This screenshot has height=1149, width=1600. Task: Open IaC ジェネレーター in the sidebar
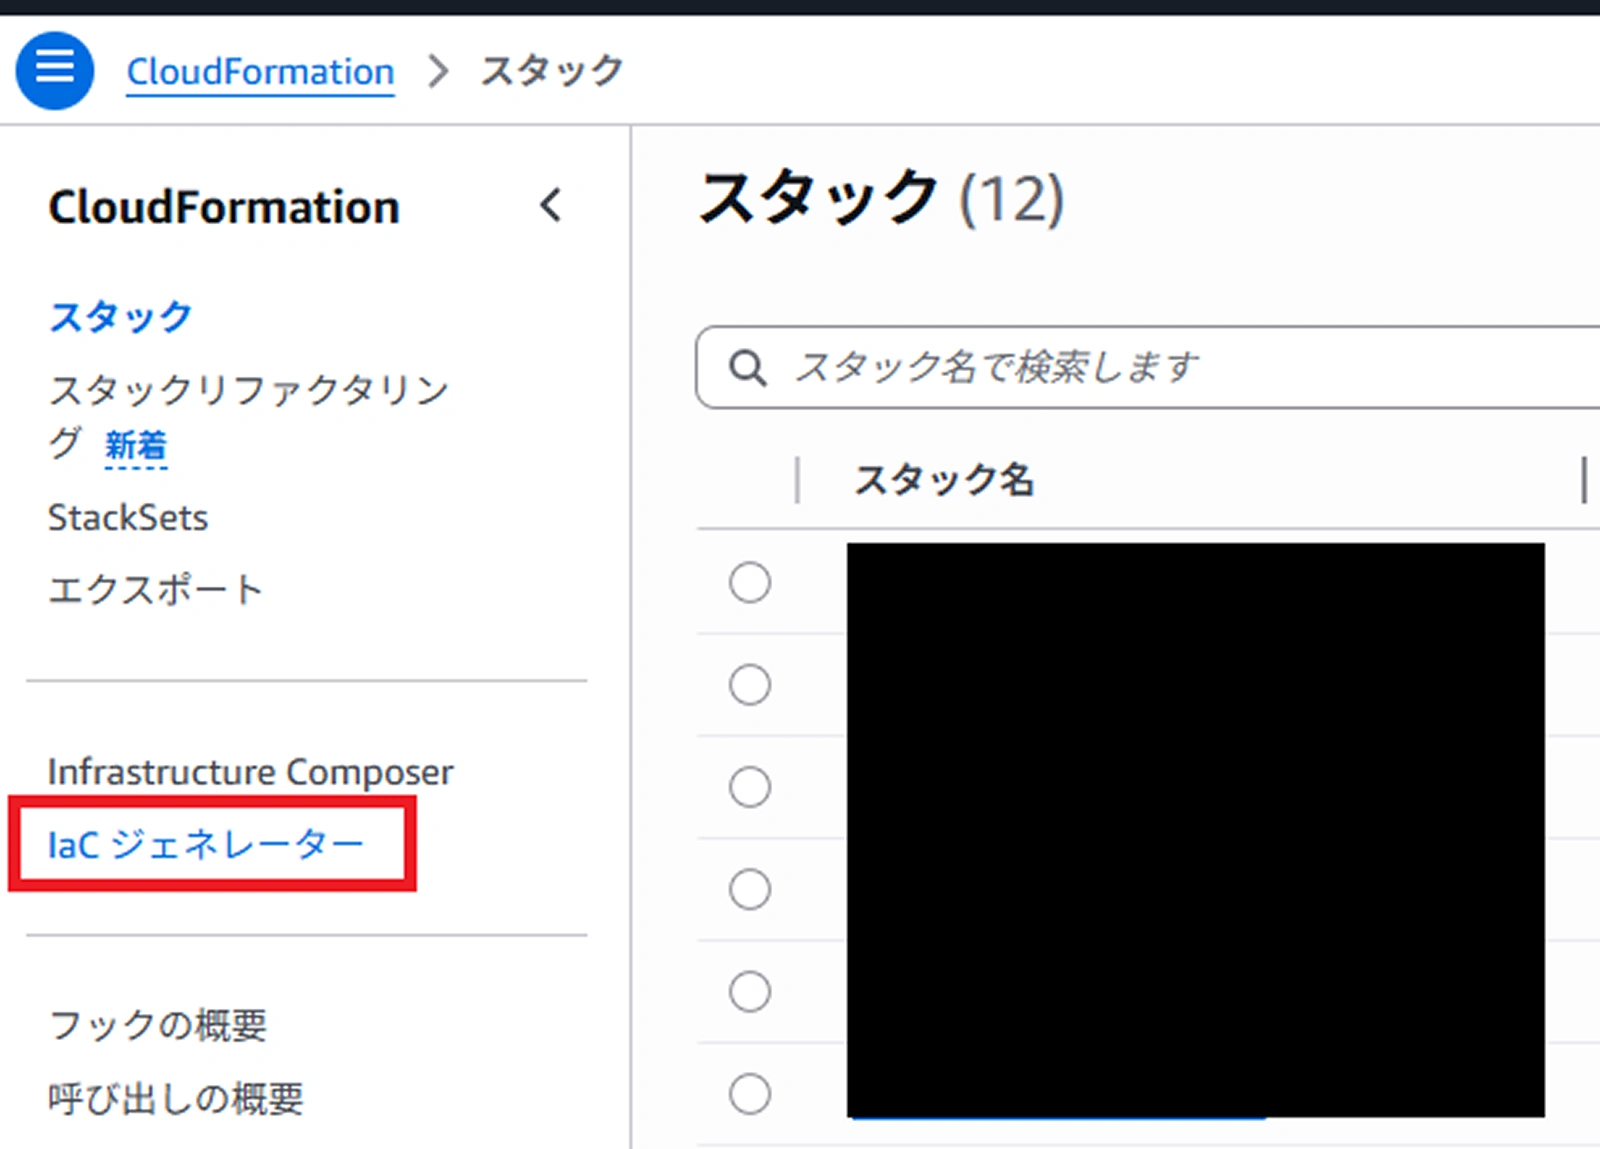pyautogui.click(x=206, y=845)
